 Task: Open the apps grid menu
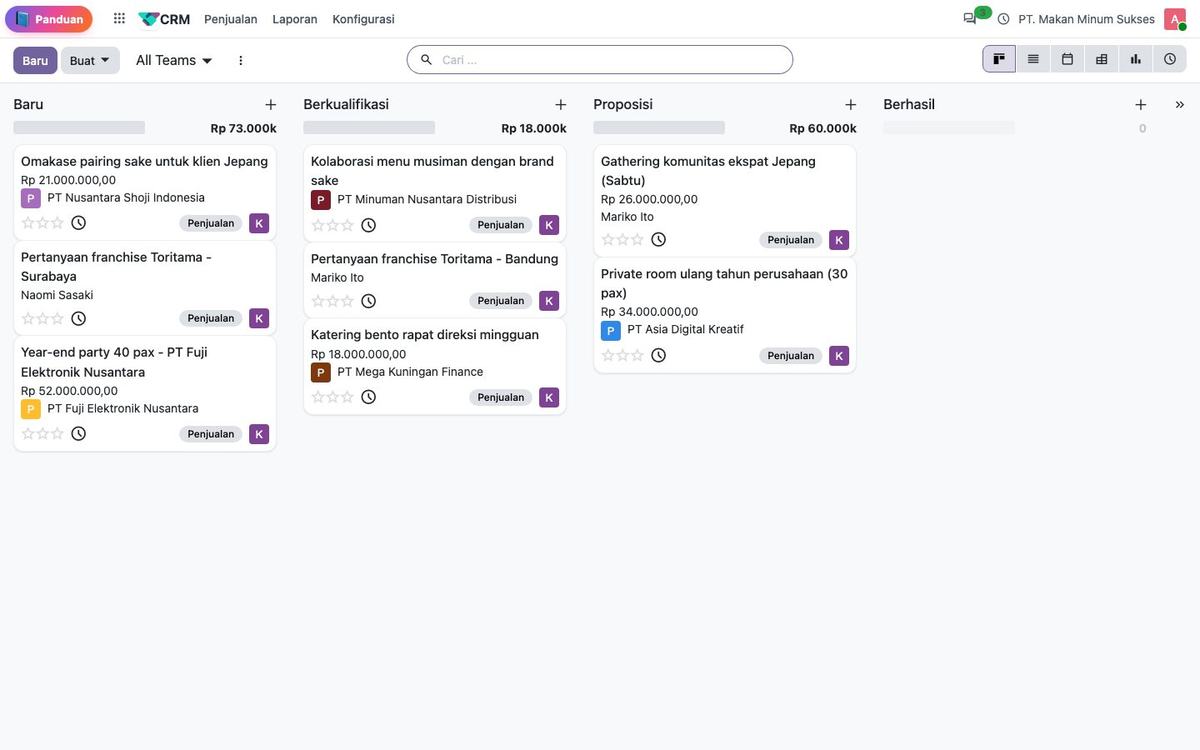[119, 19]
